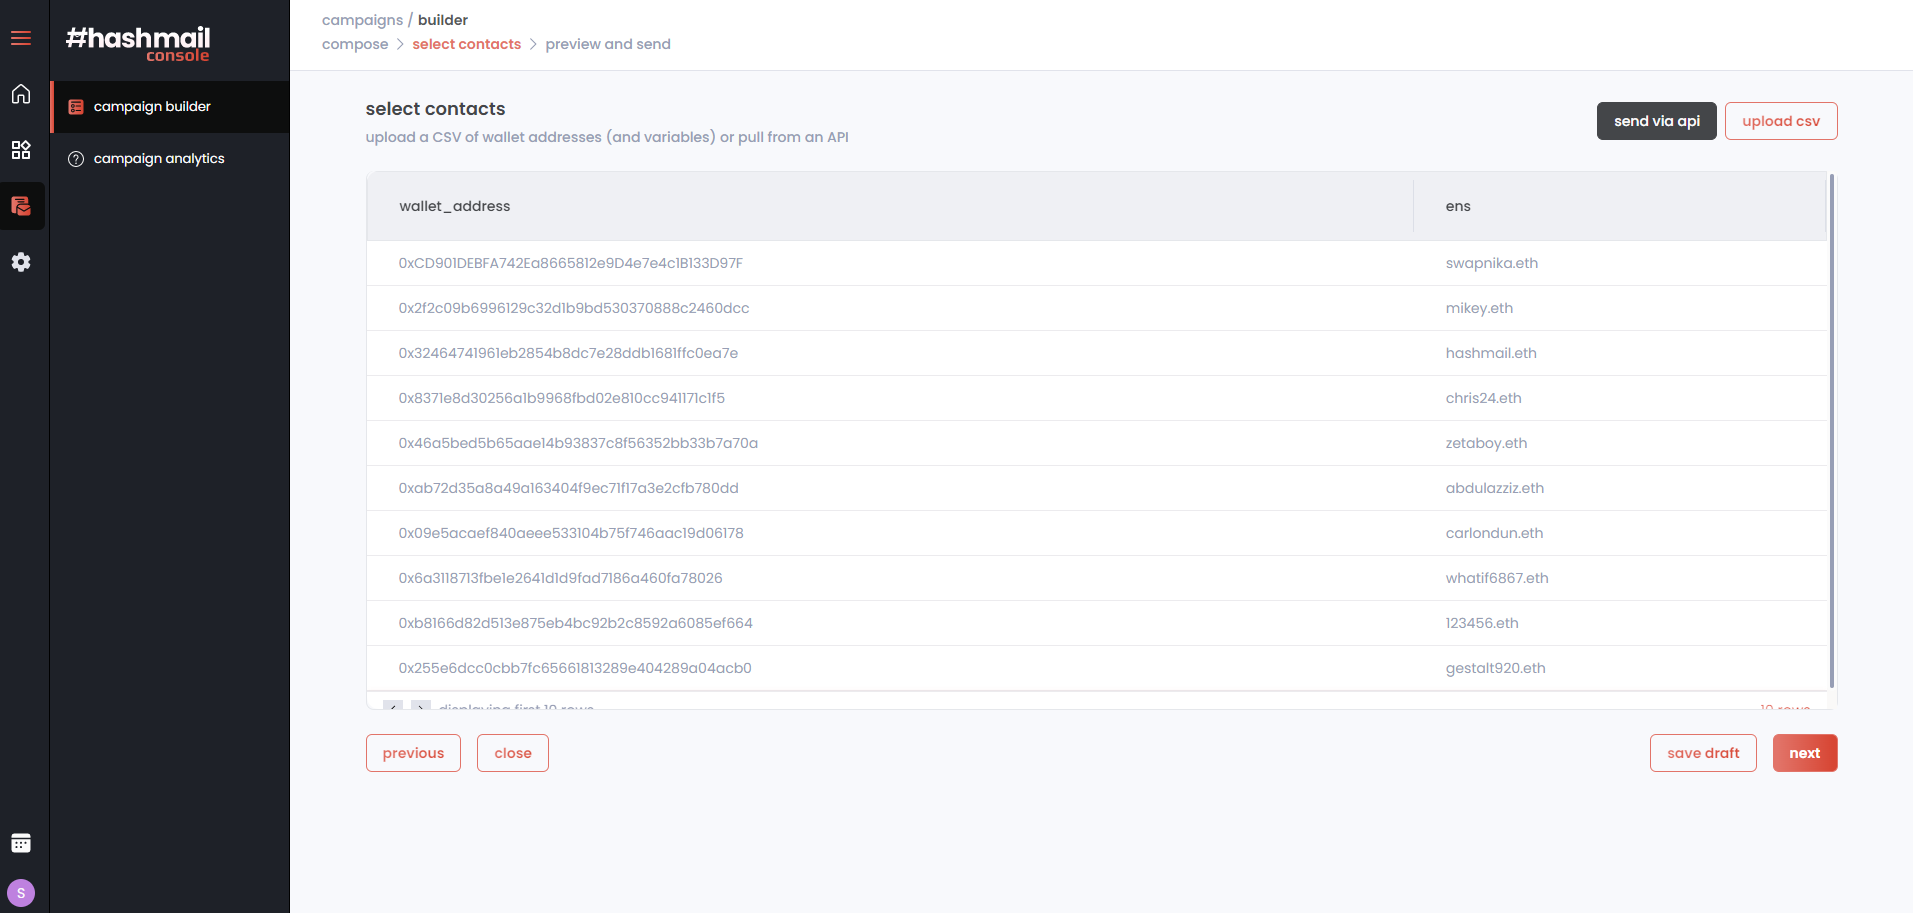1913x913 pixels.
Task: Click the previous button
Action: [x=413, y=753]
